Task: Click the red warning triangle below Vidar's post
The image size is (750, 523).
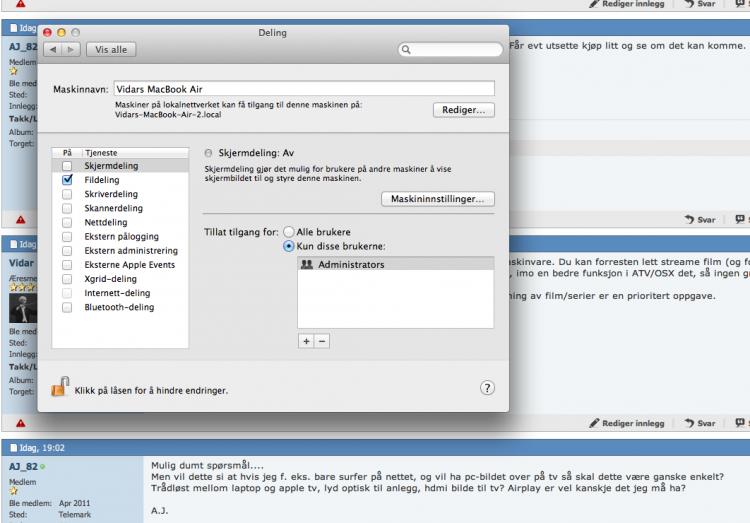Action: coord(21,423)
